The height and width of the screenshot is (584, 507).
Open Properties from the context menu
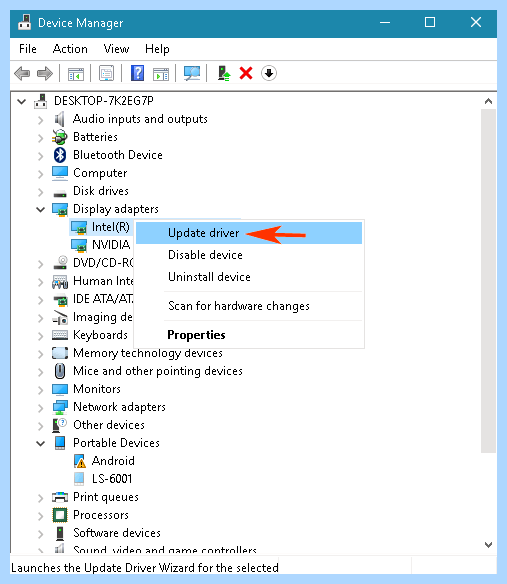tap(249, 335)
